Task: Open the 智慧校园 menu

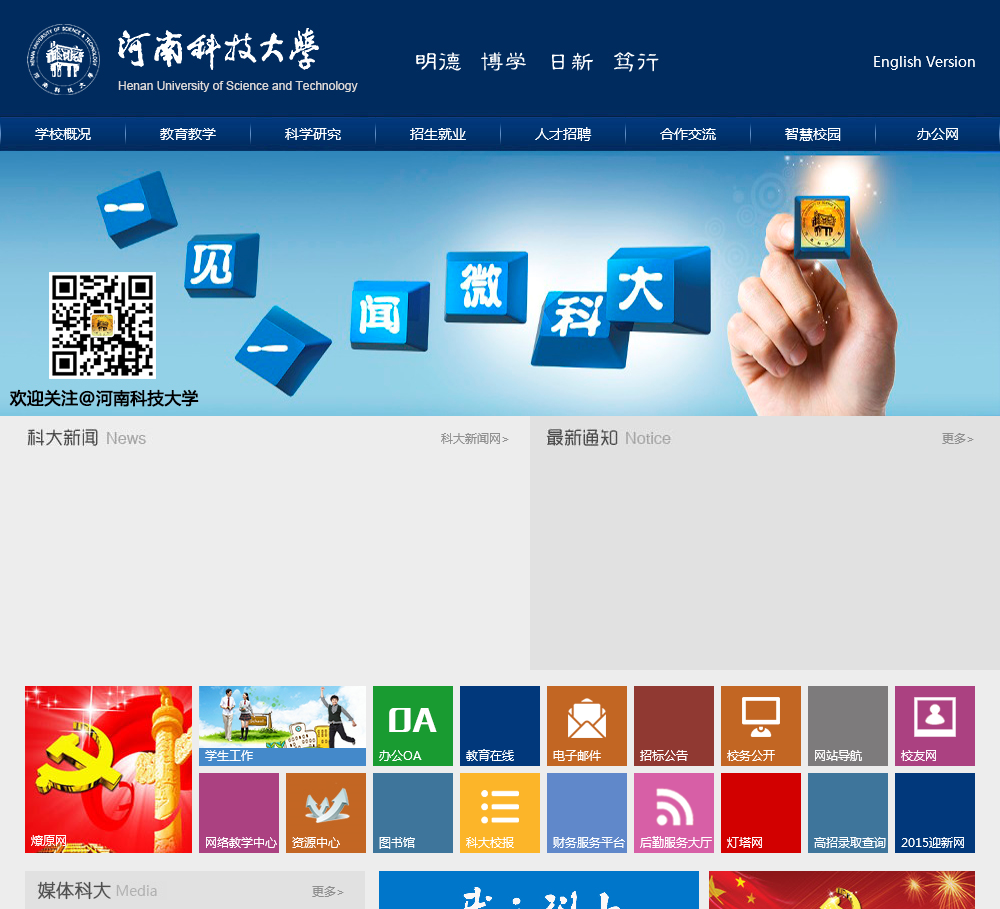Action: pos(812,134)
